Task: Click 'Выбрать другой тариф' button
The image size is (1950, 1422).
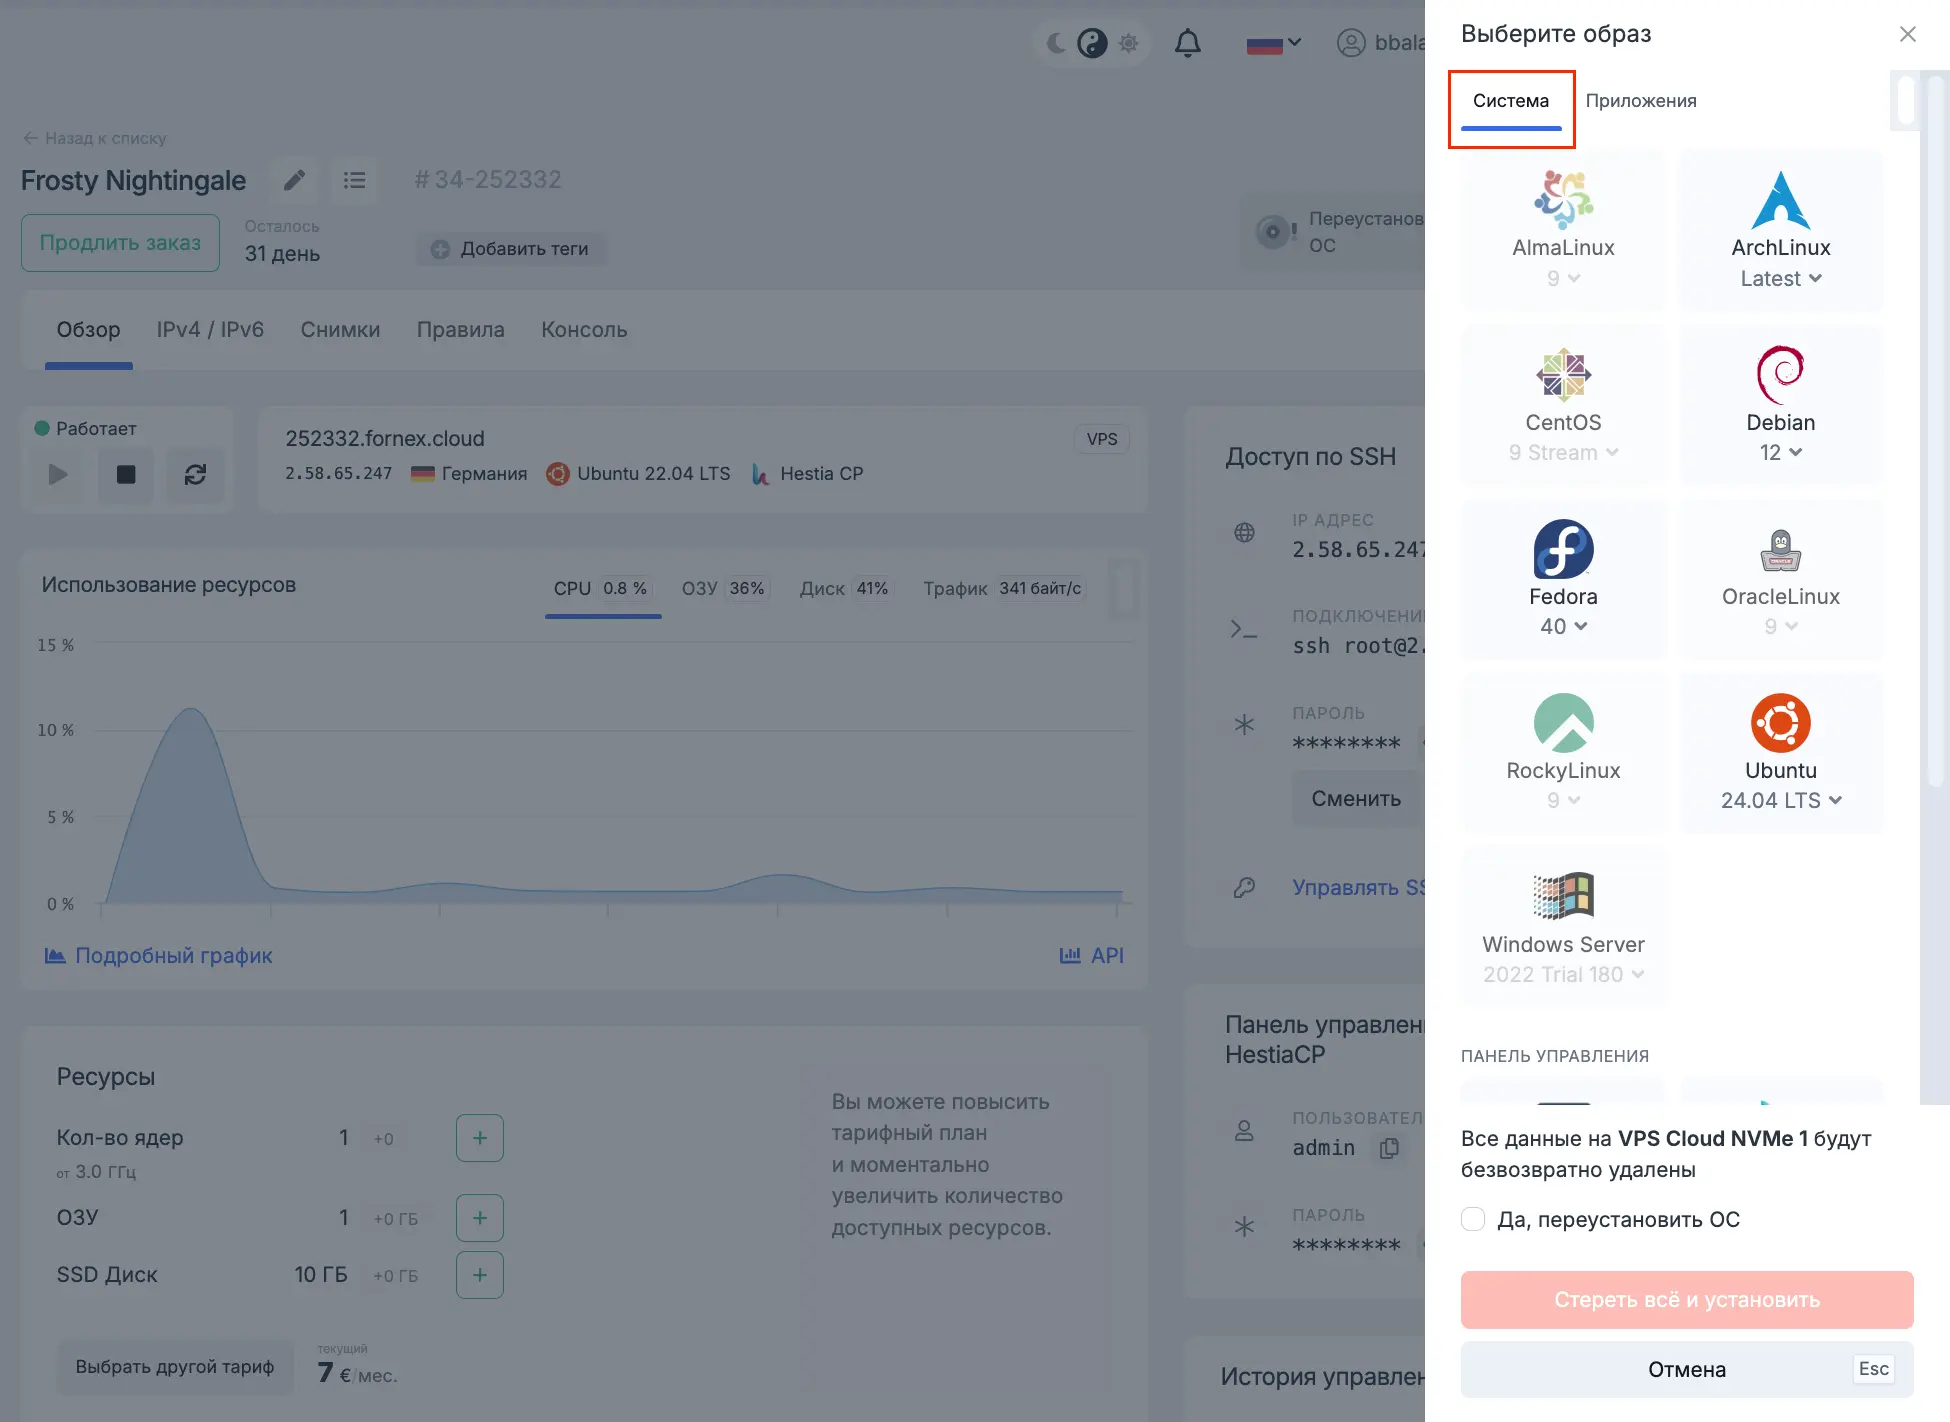Action: 175,1367
